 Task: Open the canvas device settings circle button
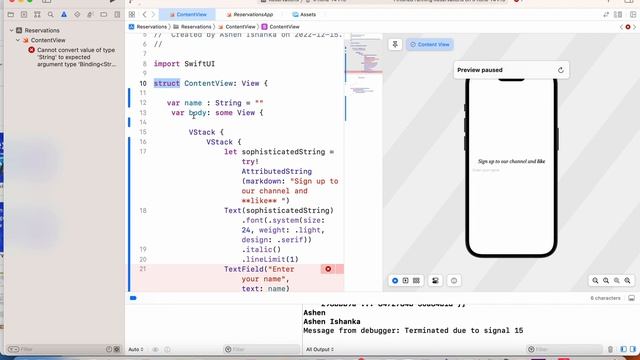[454, 281]
